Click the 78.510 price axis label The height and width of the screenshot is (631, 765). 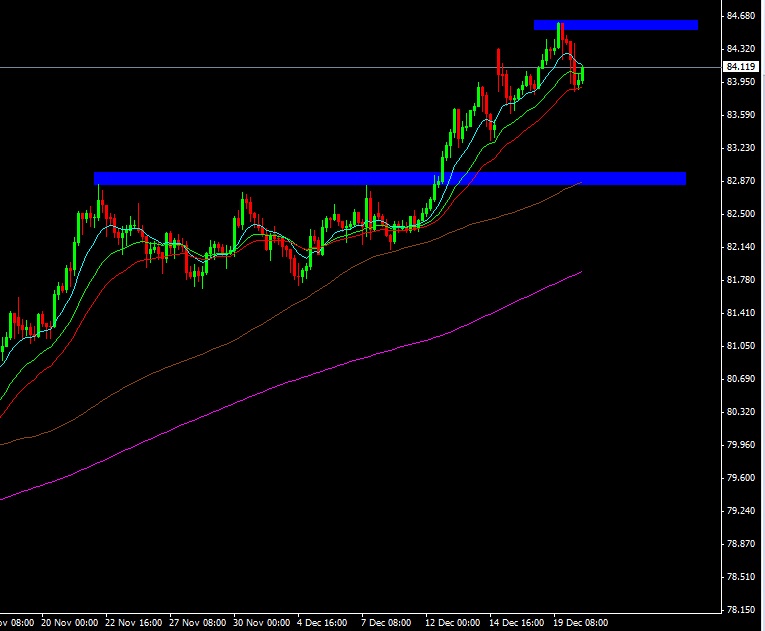coord(741,577)
